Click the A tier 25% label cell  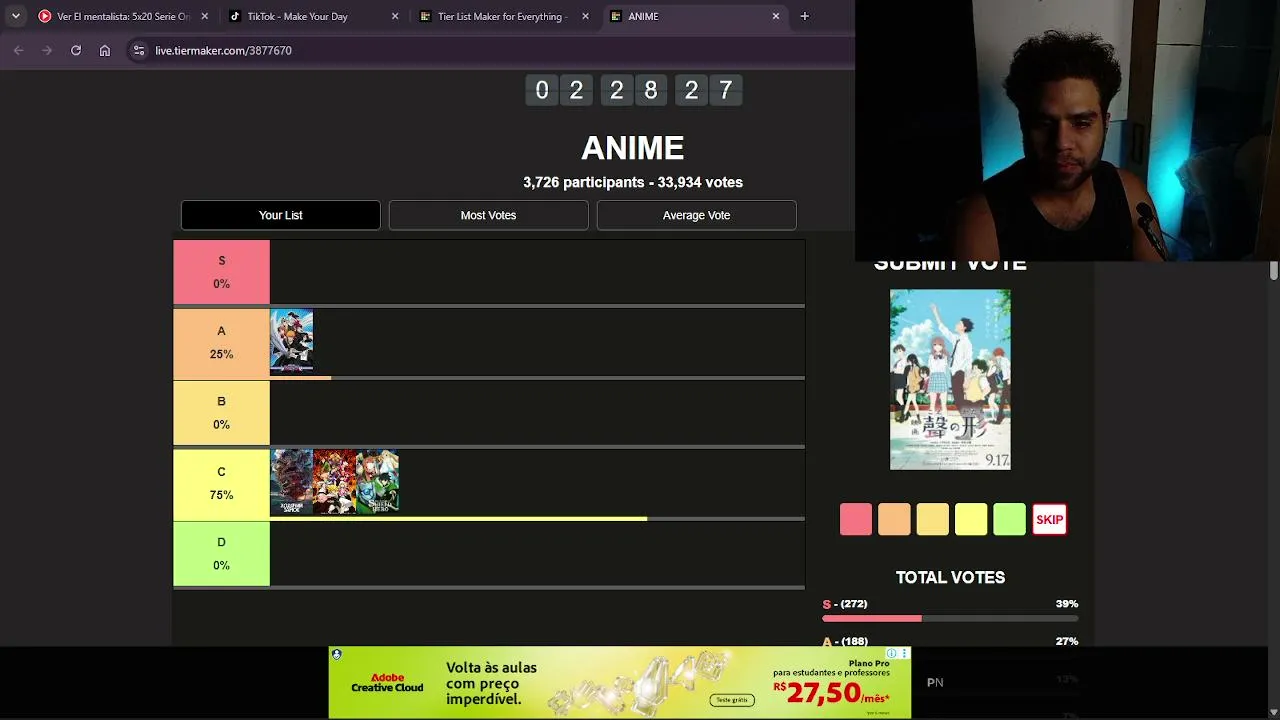pyautogui.click(x=221, y=343)
